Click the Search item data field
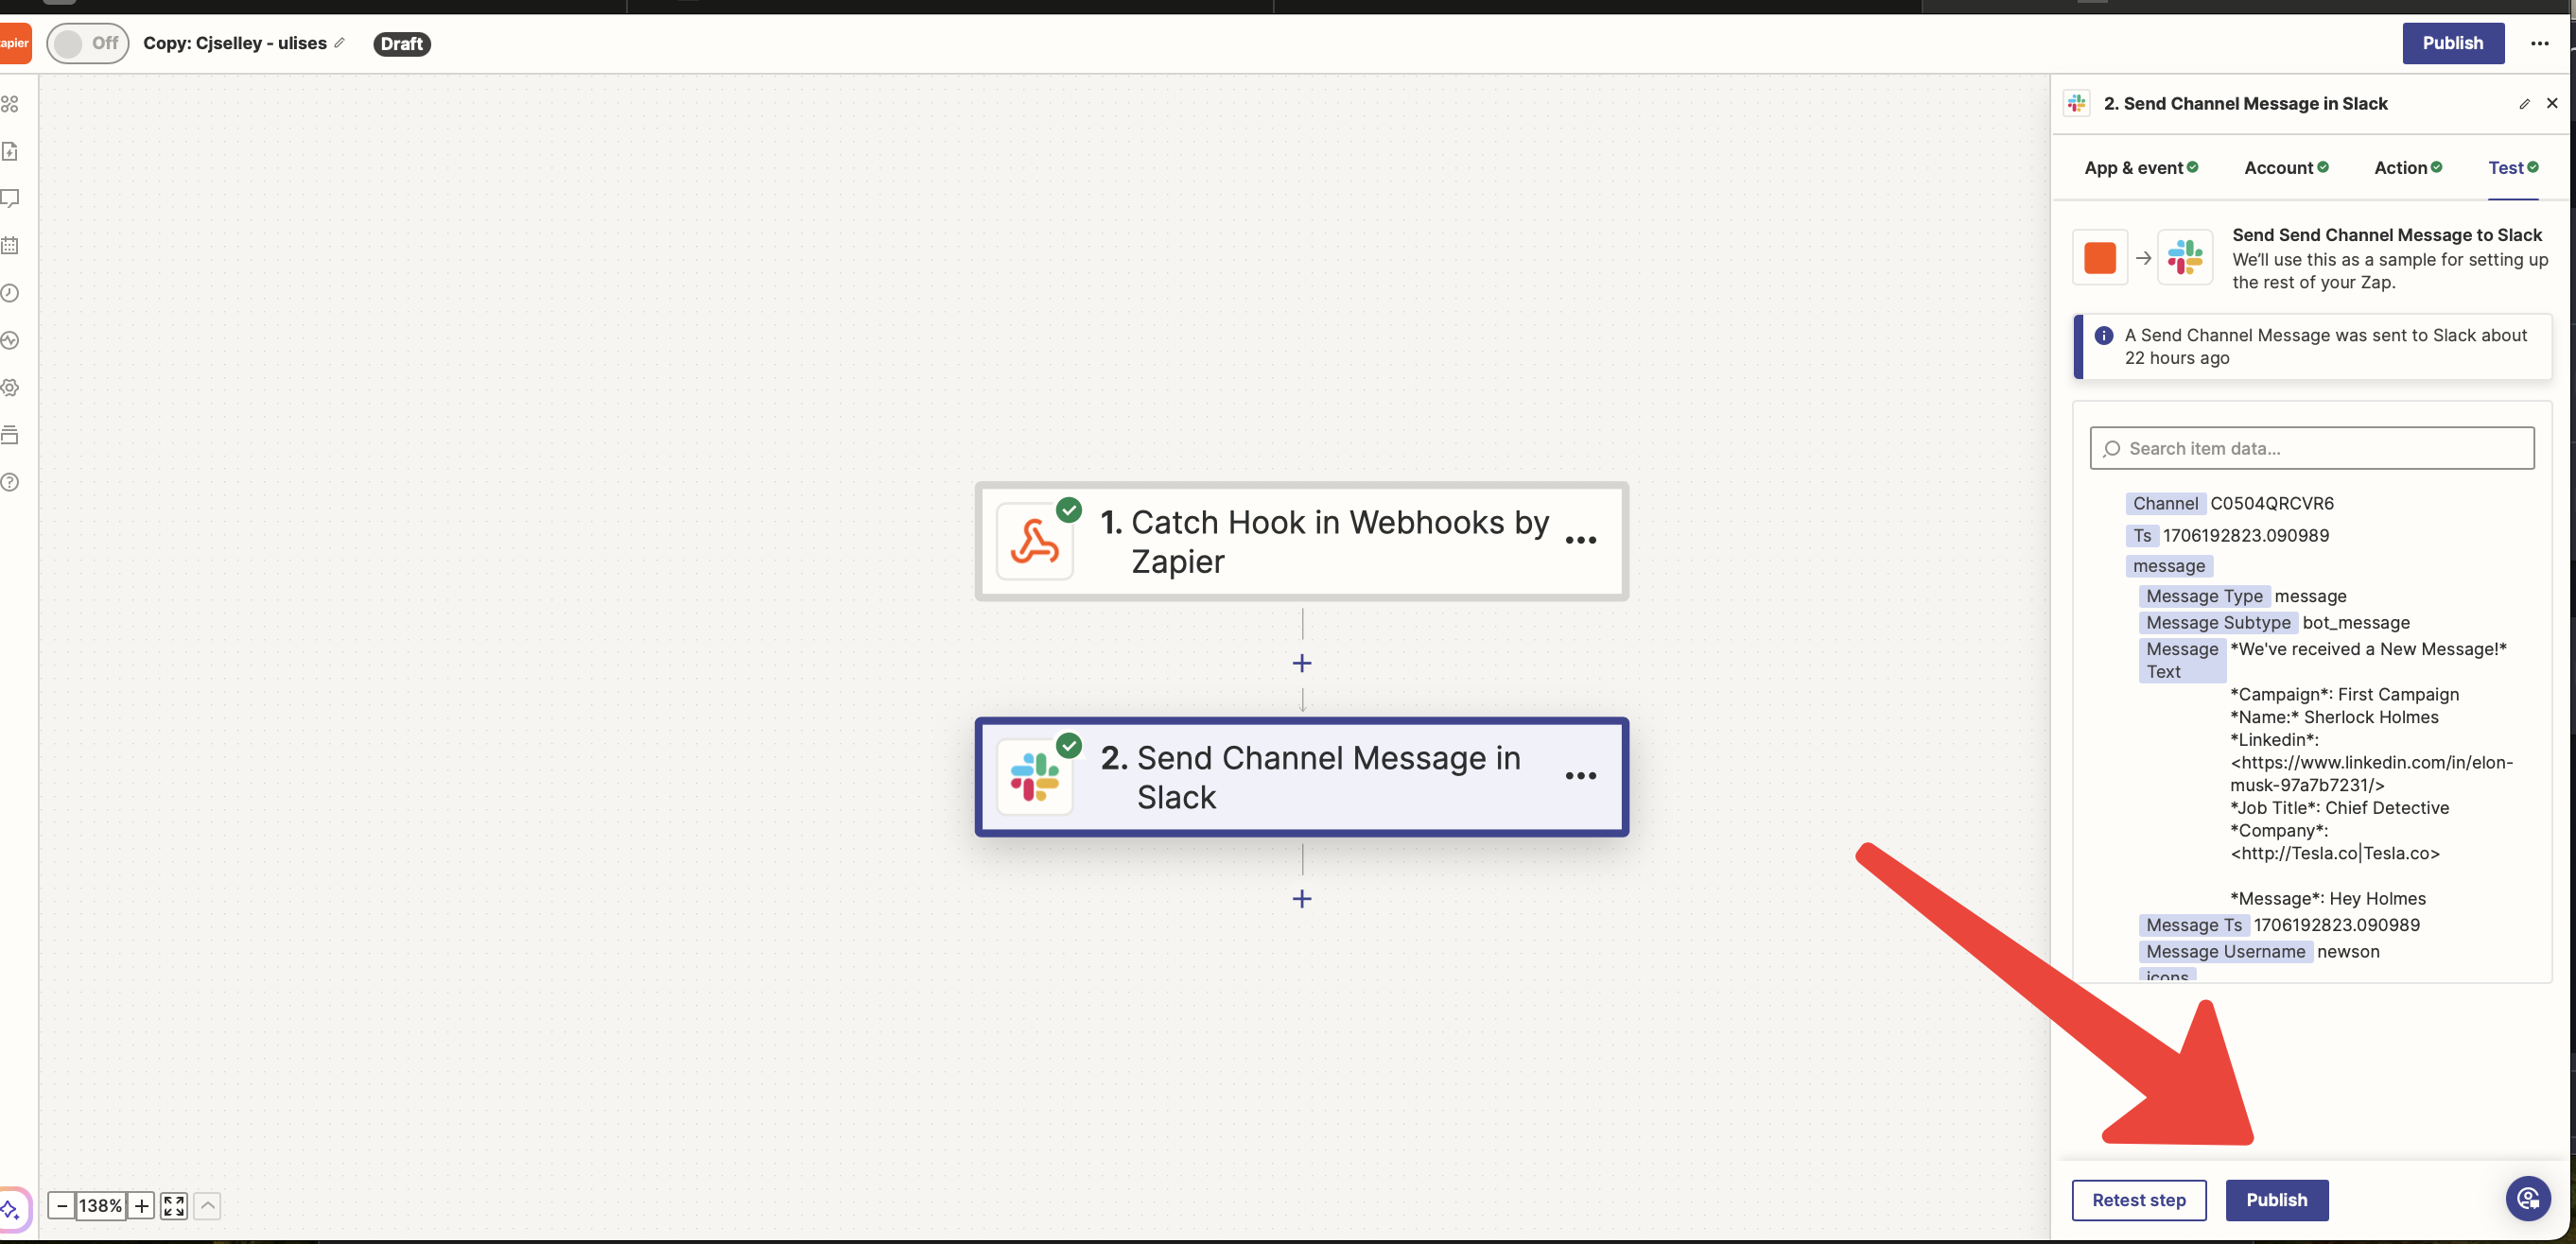The image size is (2576, 1244). pyautogui.click(x=2312, y=448)
